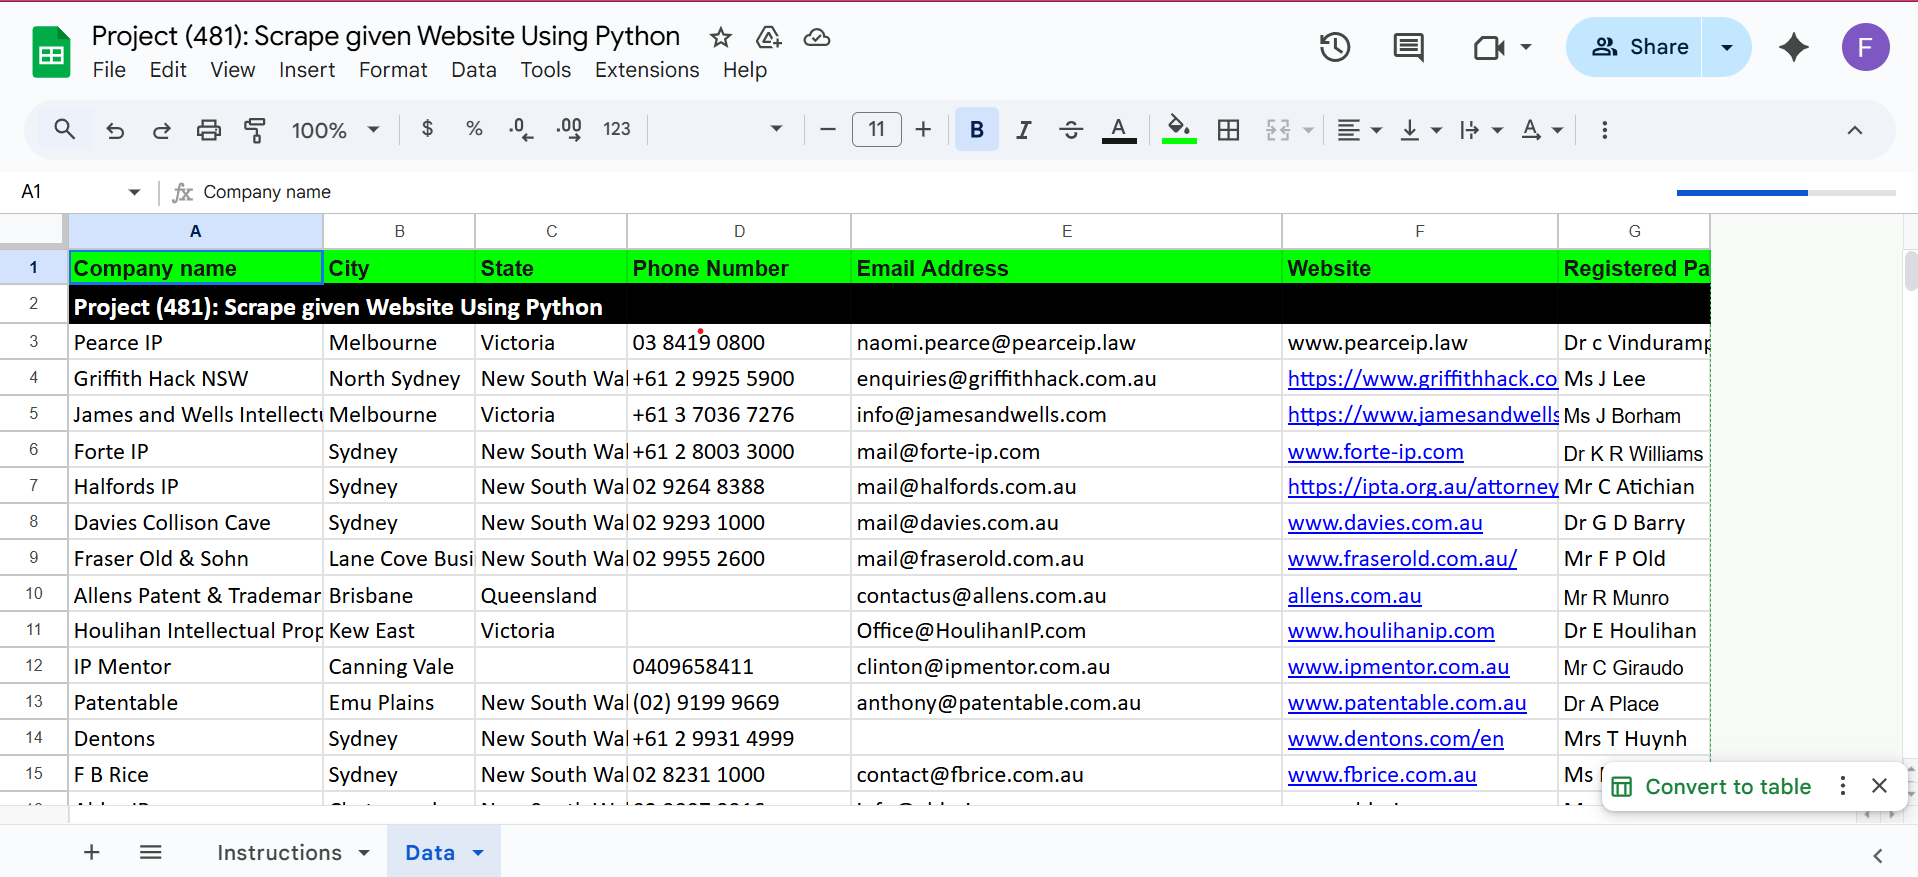Toggle italic formatting
Viewport: 1918px width, 877px height.
click(x=1023, y=129)
